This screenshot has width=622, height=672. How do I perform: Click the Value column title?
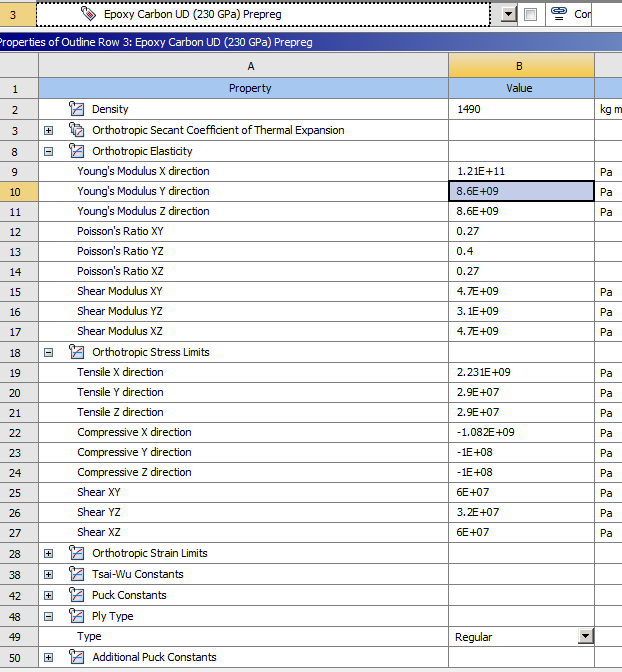pyautogui.click(x=521, y=88)
